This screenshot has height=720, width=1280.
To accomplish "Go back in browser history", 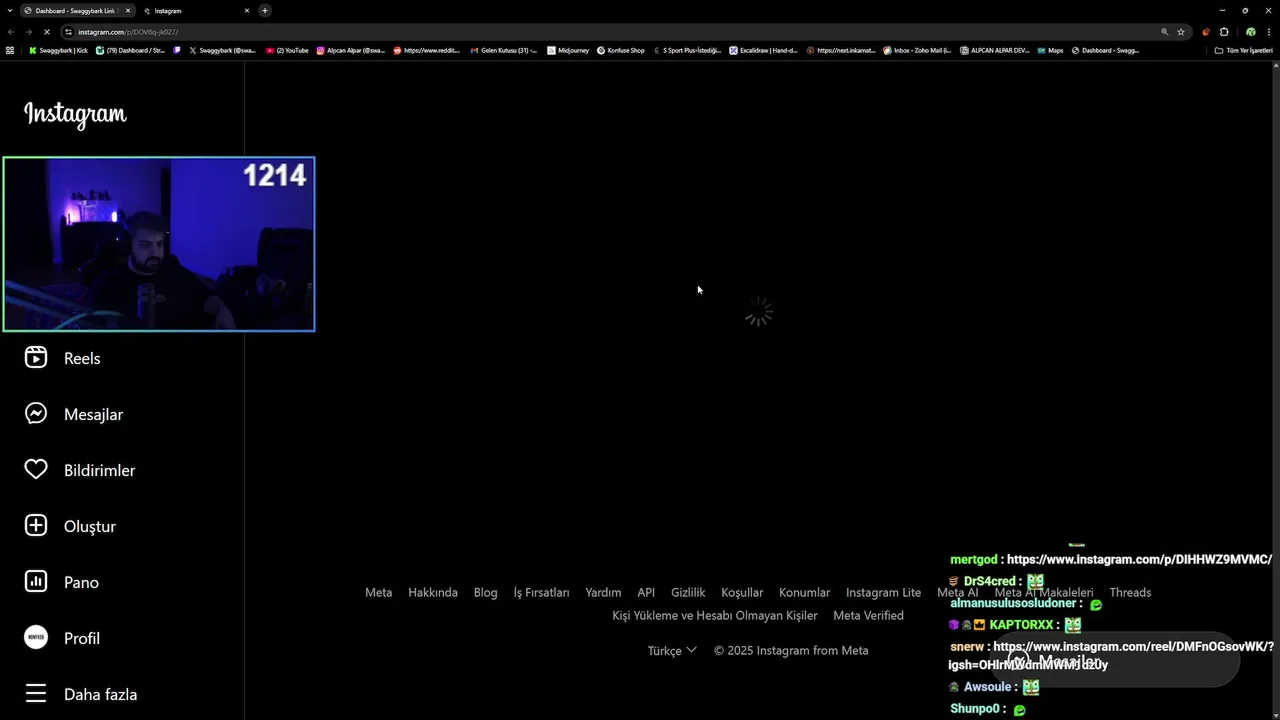I will 11,32.
